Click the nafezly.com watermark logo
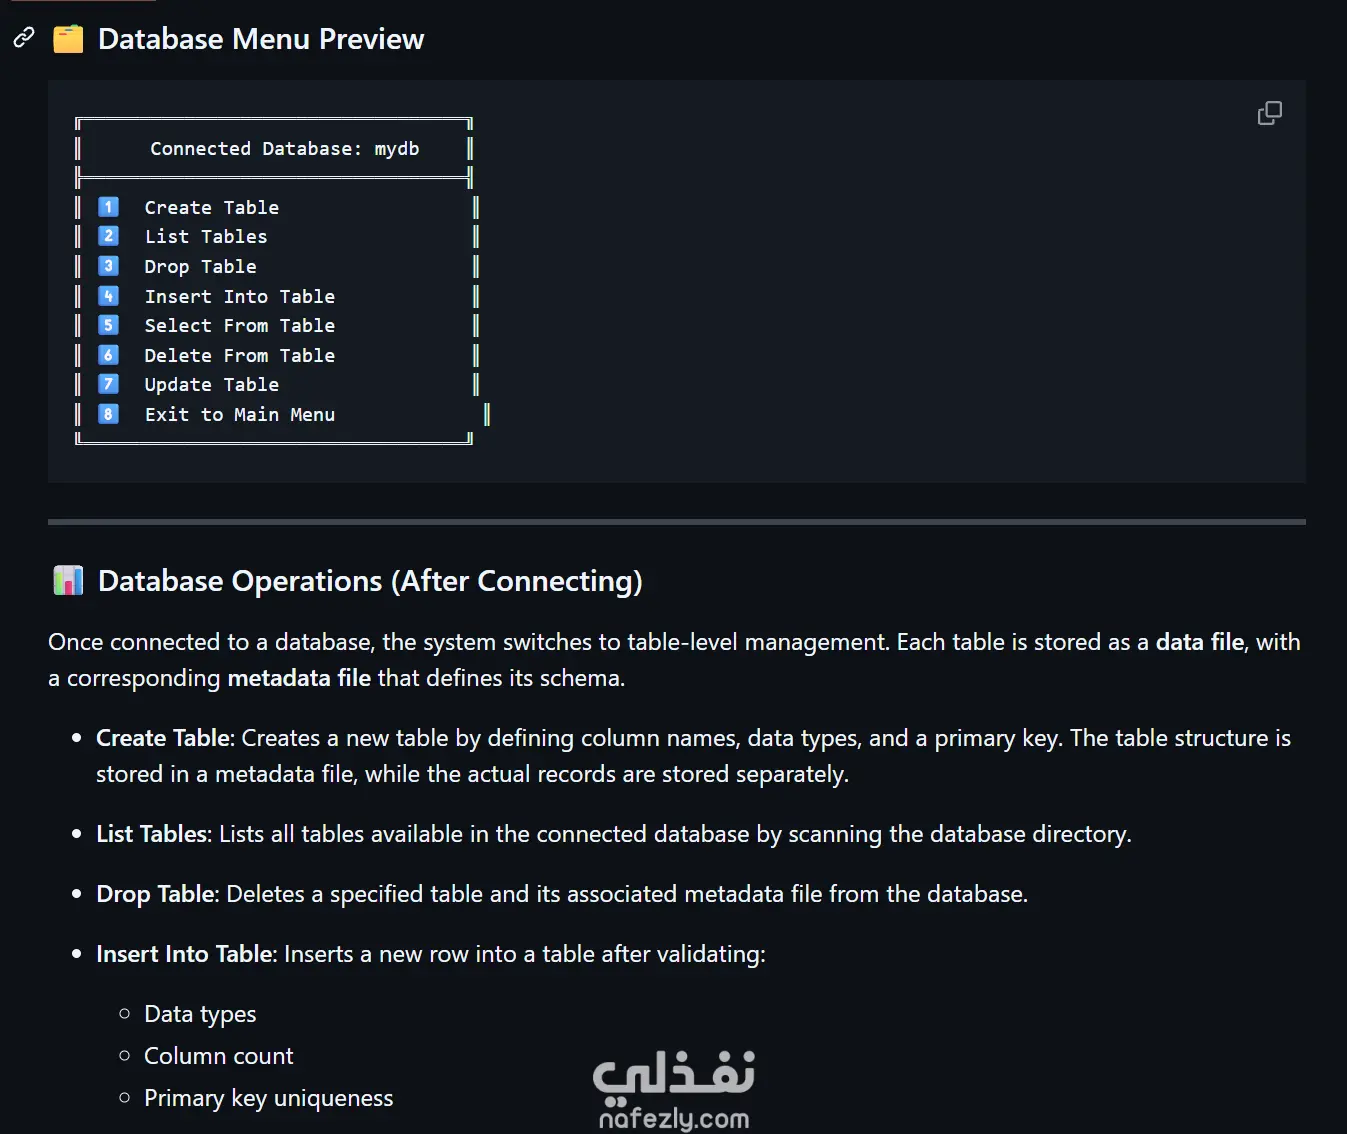 pyautogui.click(x=674, y=1090)
